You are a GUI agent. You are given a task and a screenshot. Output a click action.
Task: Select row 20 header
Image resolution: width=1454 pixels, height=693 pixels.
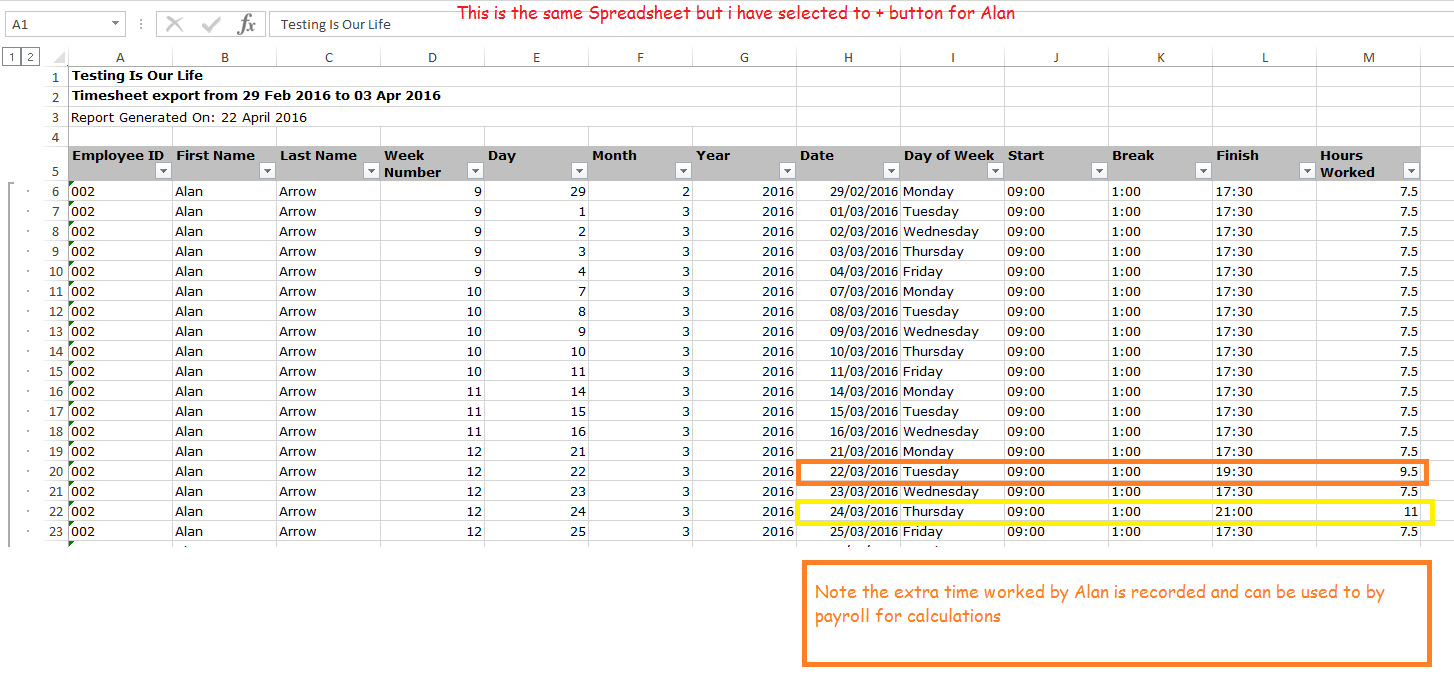[55, 472]
